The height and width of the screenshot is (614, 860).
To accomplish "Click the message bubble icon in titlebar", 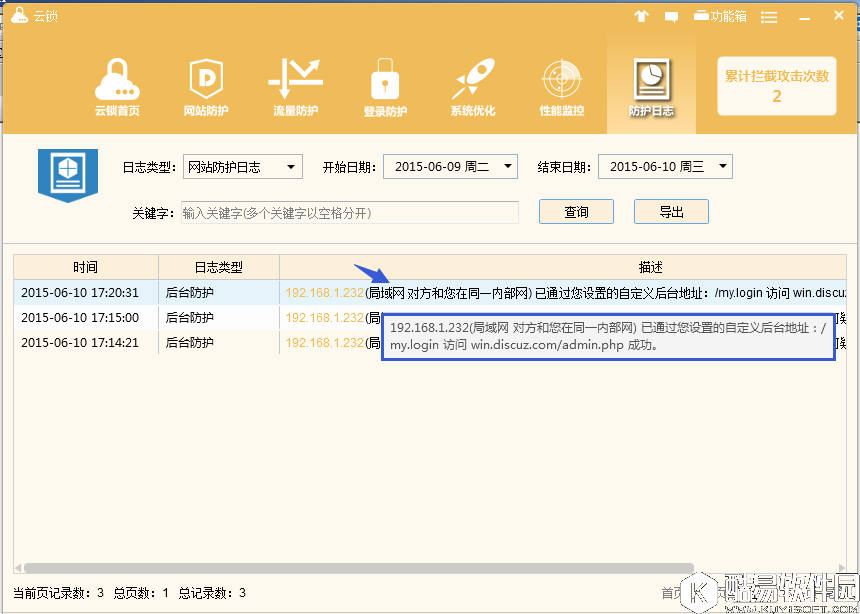I will [671, 15].
